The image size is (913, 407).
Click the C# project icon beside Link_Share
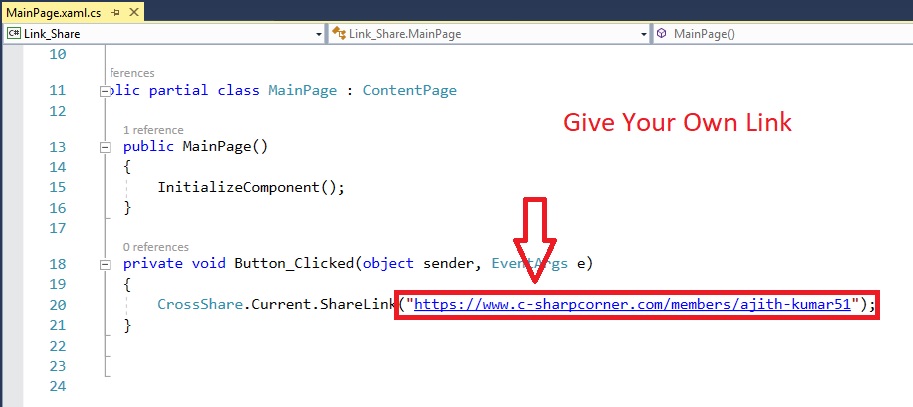[14, 34]
